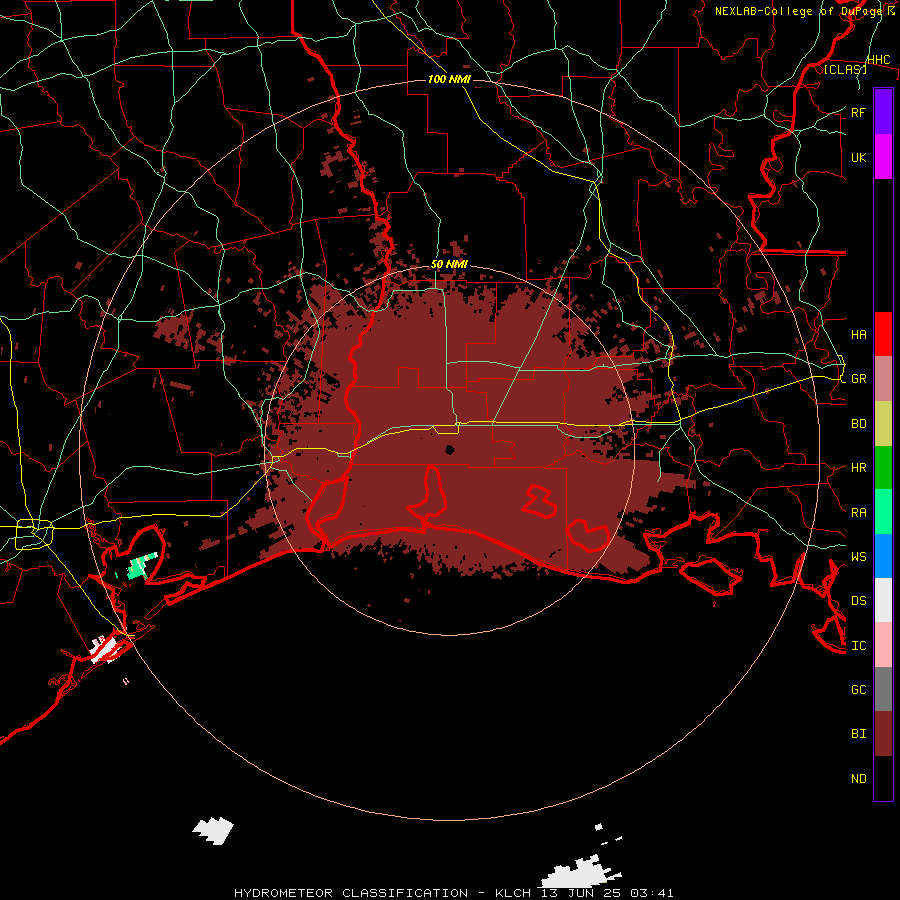The width and height of the screenshot is (900, 900).
Task: Select the GR pinkish legend swatch
Action: pos(883,379)
